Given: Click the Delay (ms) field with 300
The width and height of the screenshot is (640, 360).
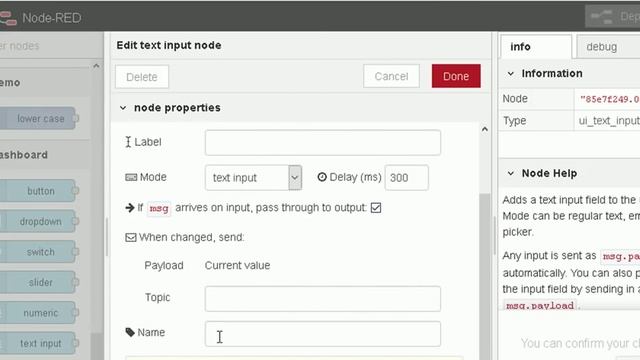Looking at the screenshot, I should tap(407, 178).
